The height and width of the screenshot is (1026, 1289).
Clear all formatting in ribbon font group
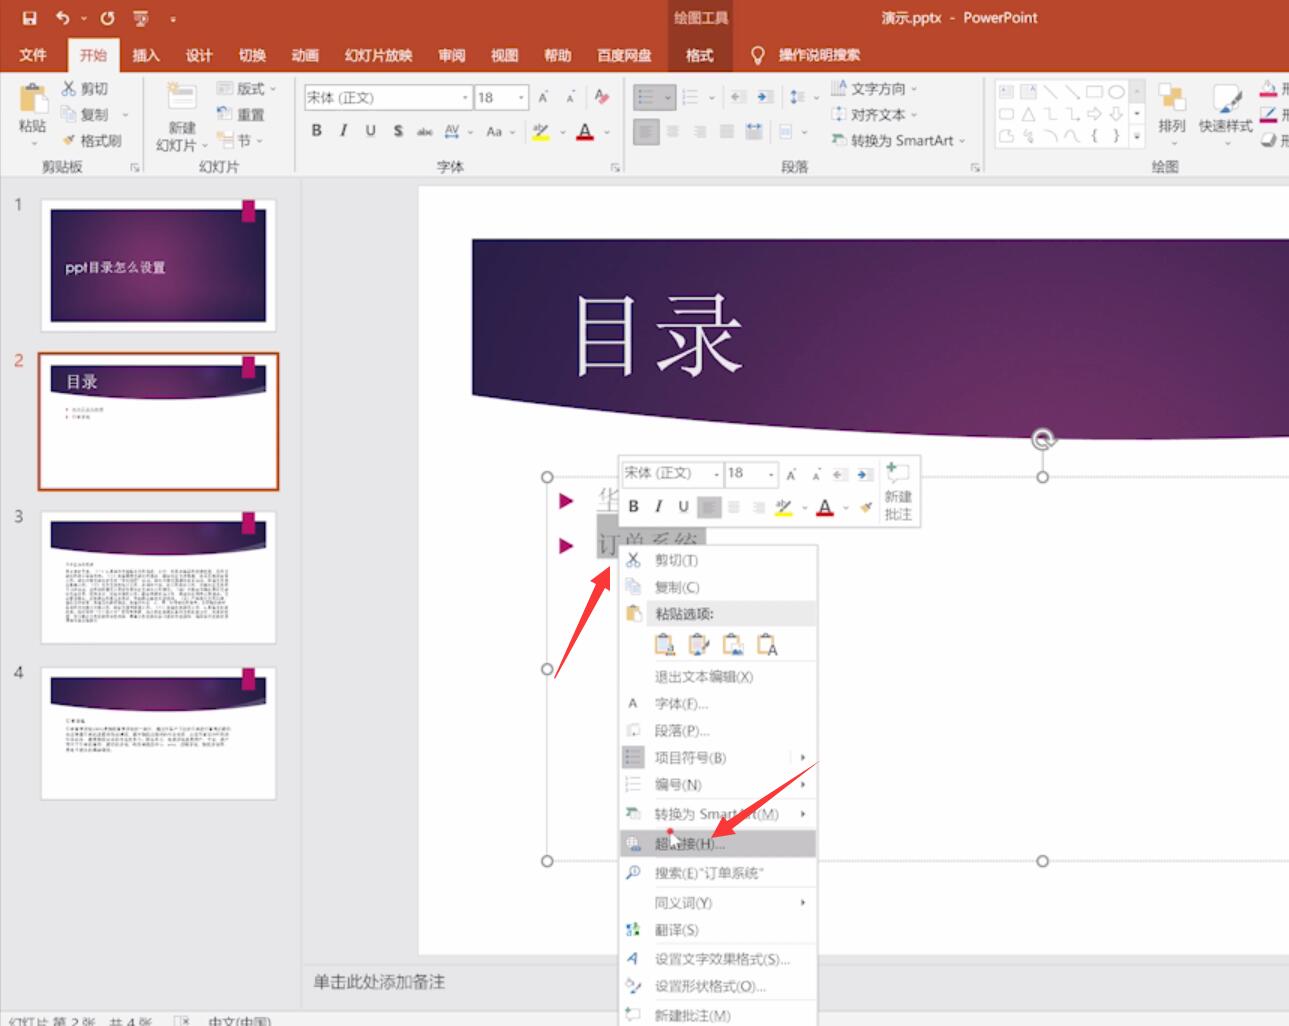(601, 97)
